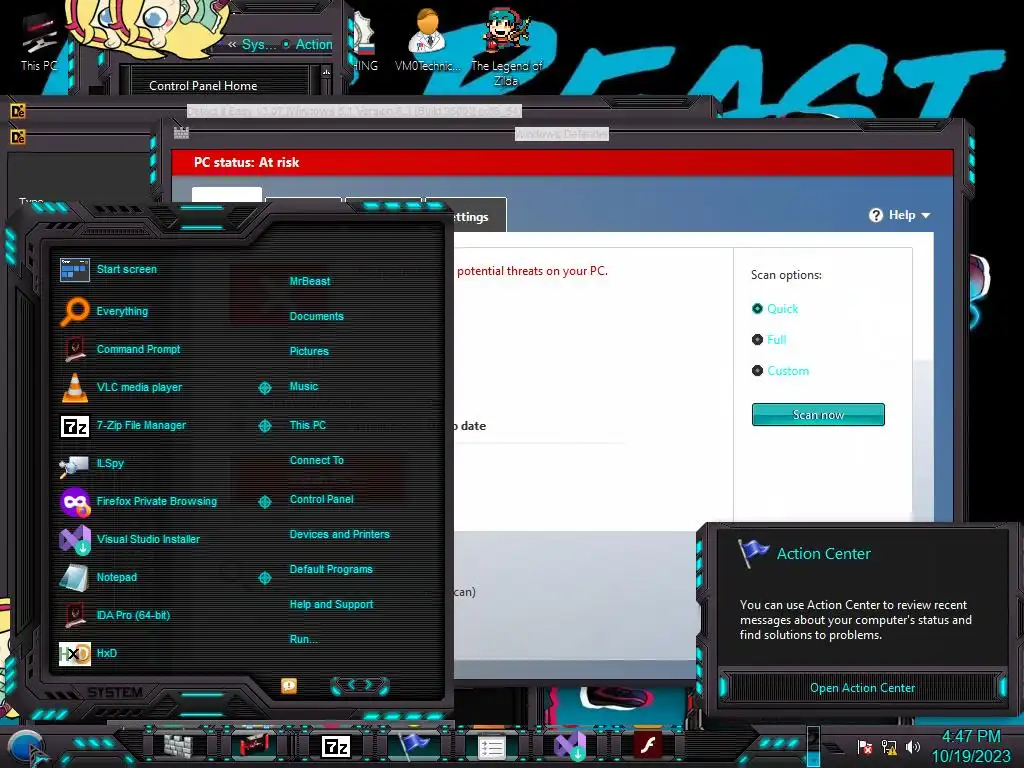Expand the Notepad jump list

pos(264,578)
